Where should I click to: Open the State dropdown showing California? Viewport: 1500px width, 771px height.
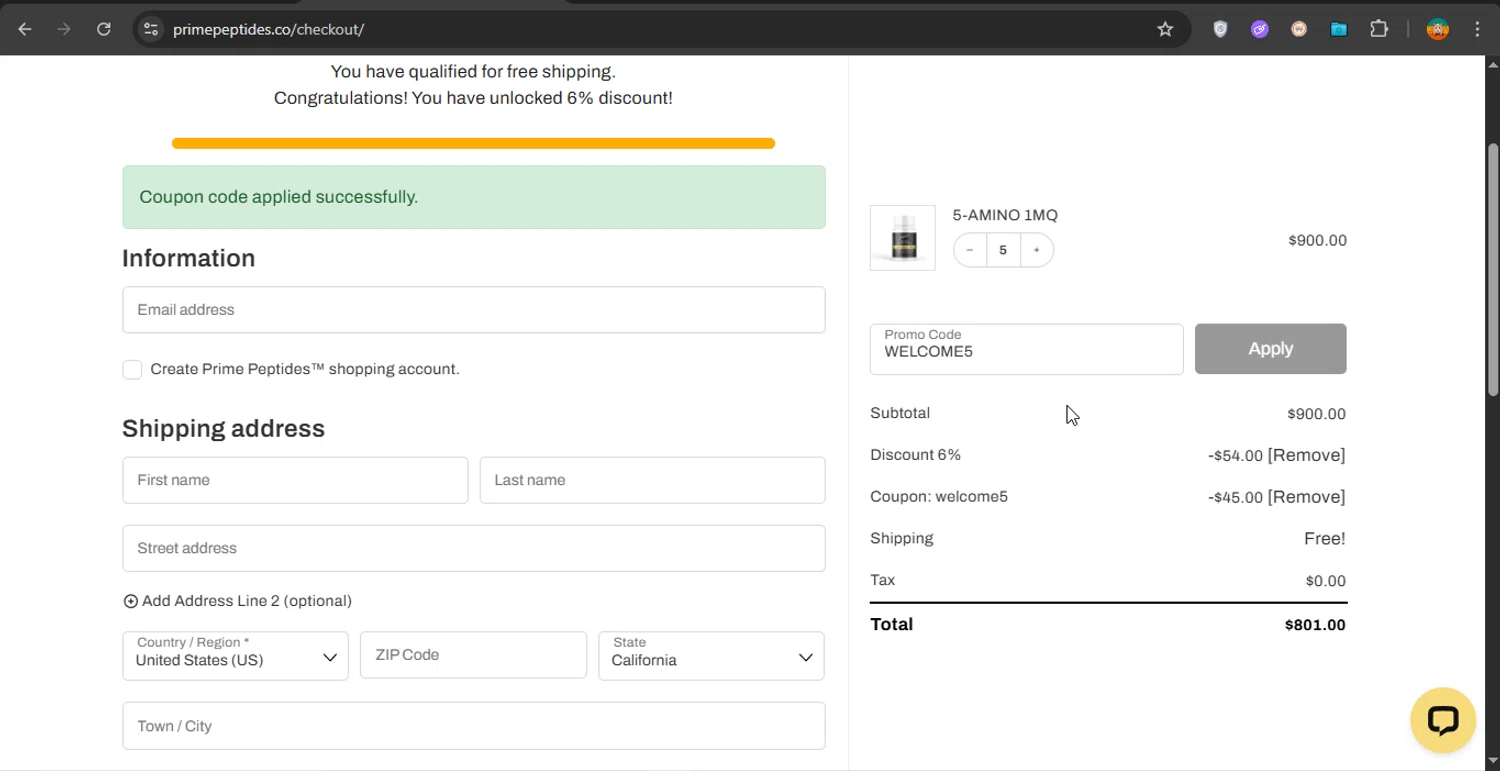pyautogui.click(x=711, y=656)
